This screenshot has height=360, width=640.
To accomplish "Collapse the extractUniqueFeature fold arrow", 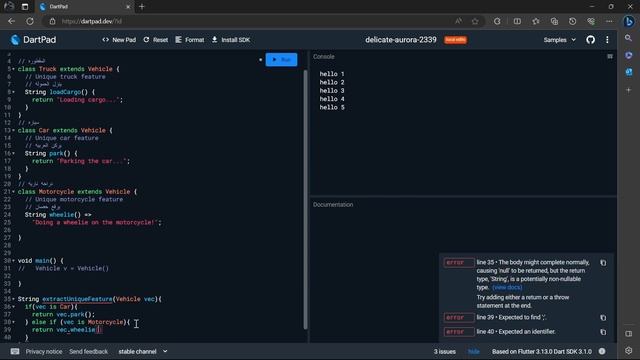I will [x=13, y=299].
